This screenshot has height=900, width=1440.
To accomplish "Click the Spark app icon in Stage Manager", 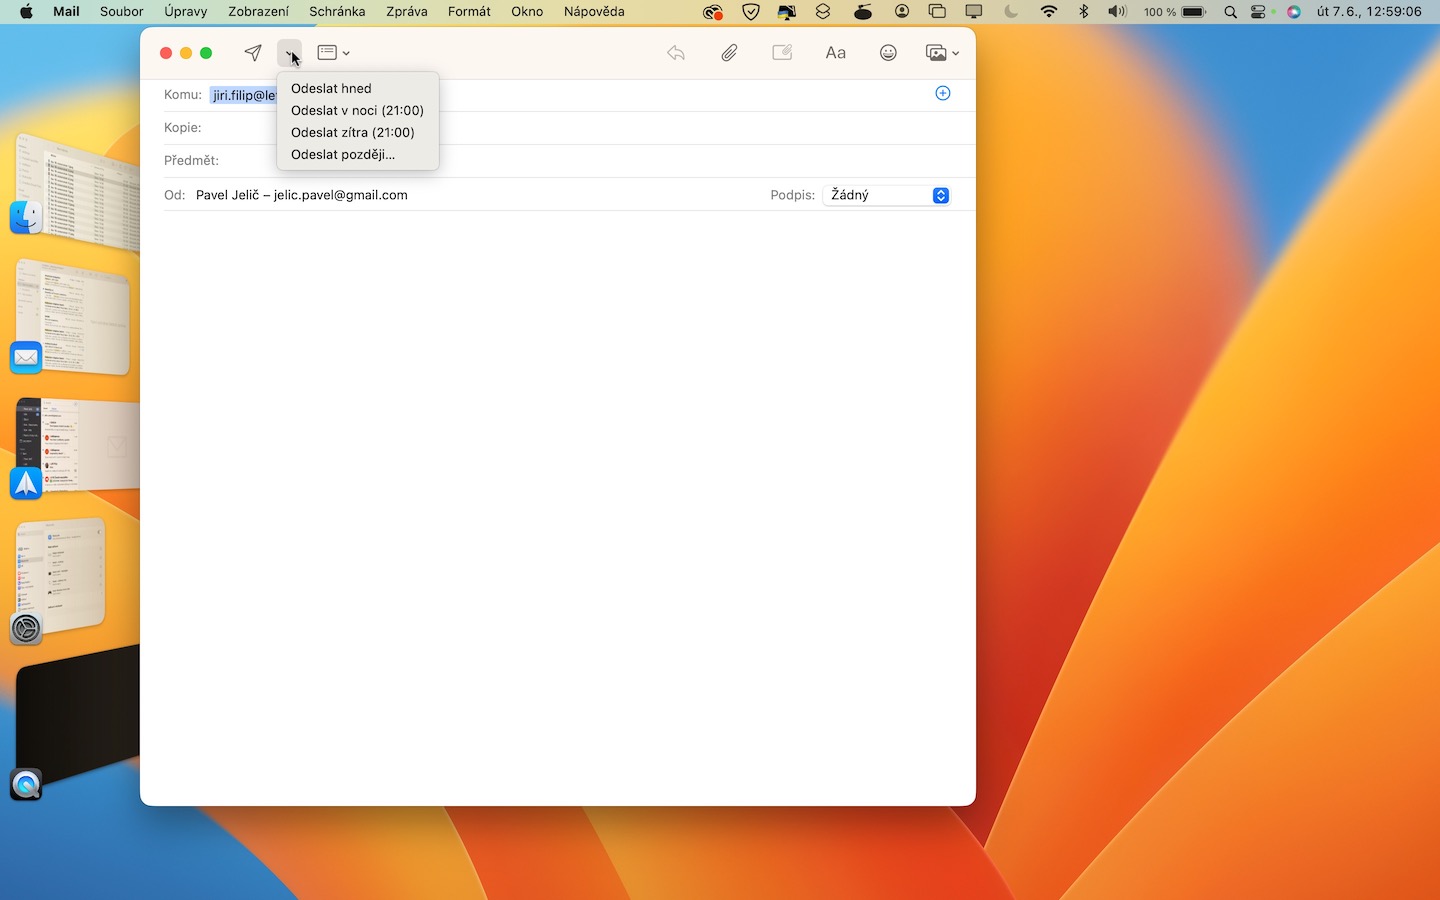I will (26, 483).
